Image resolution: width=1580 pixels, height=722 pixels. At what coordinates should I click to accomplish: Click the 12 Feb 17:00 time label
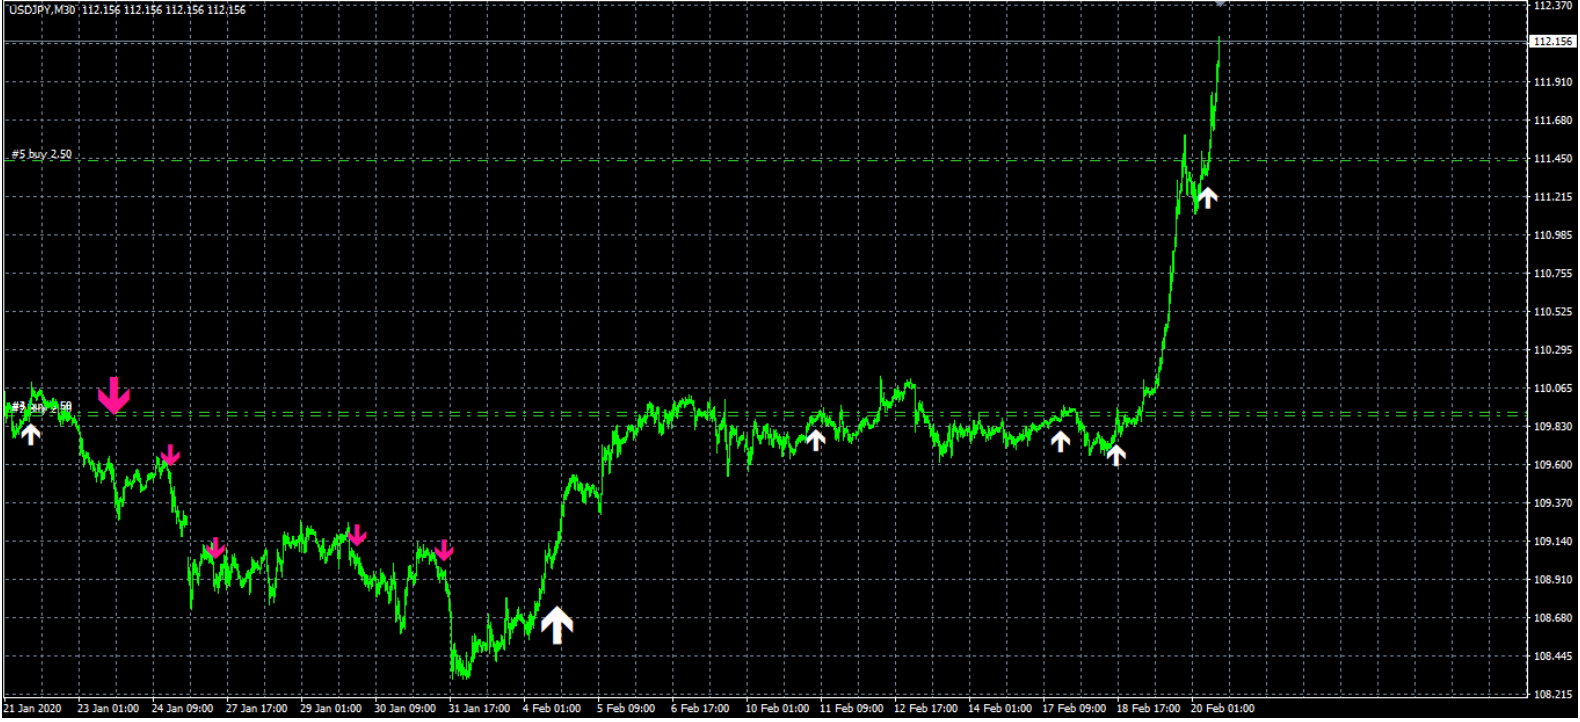[x=925, y=708]
